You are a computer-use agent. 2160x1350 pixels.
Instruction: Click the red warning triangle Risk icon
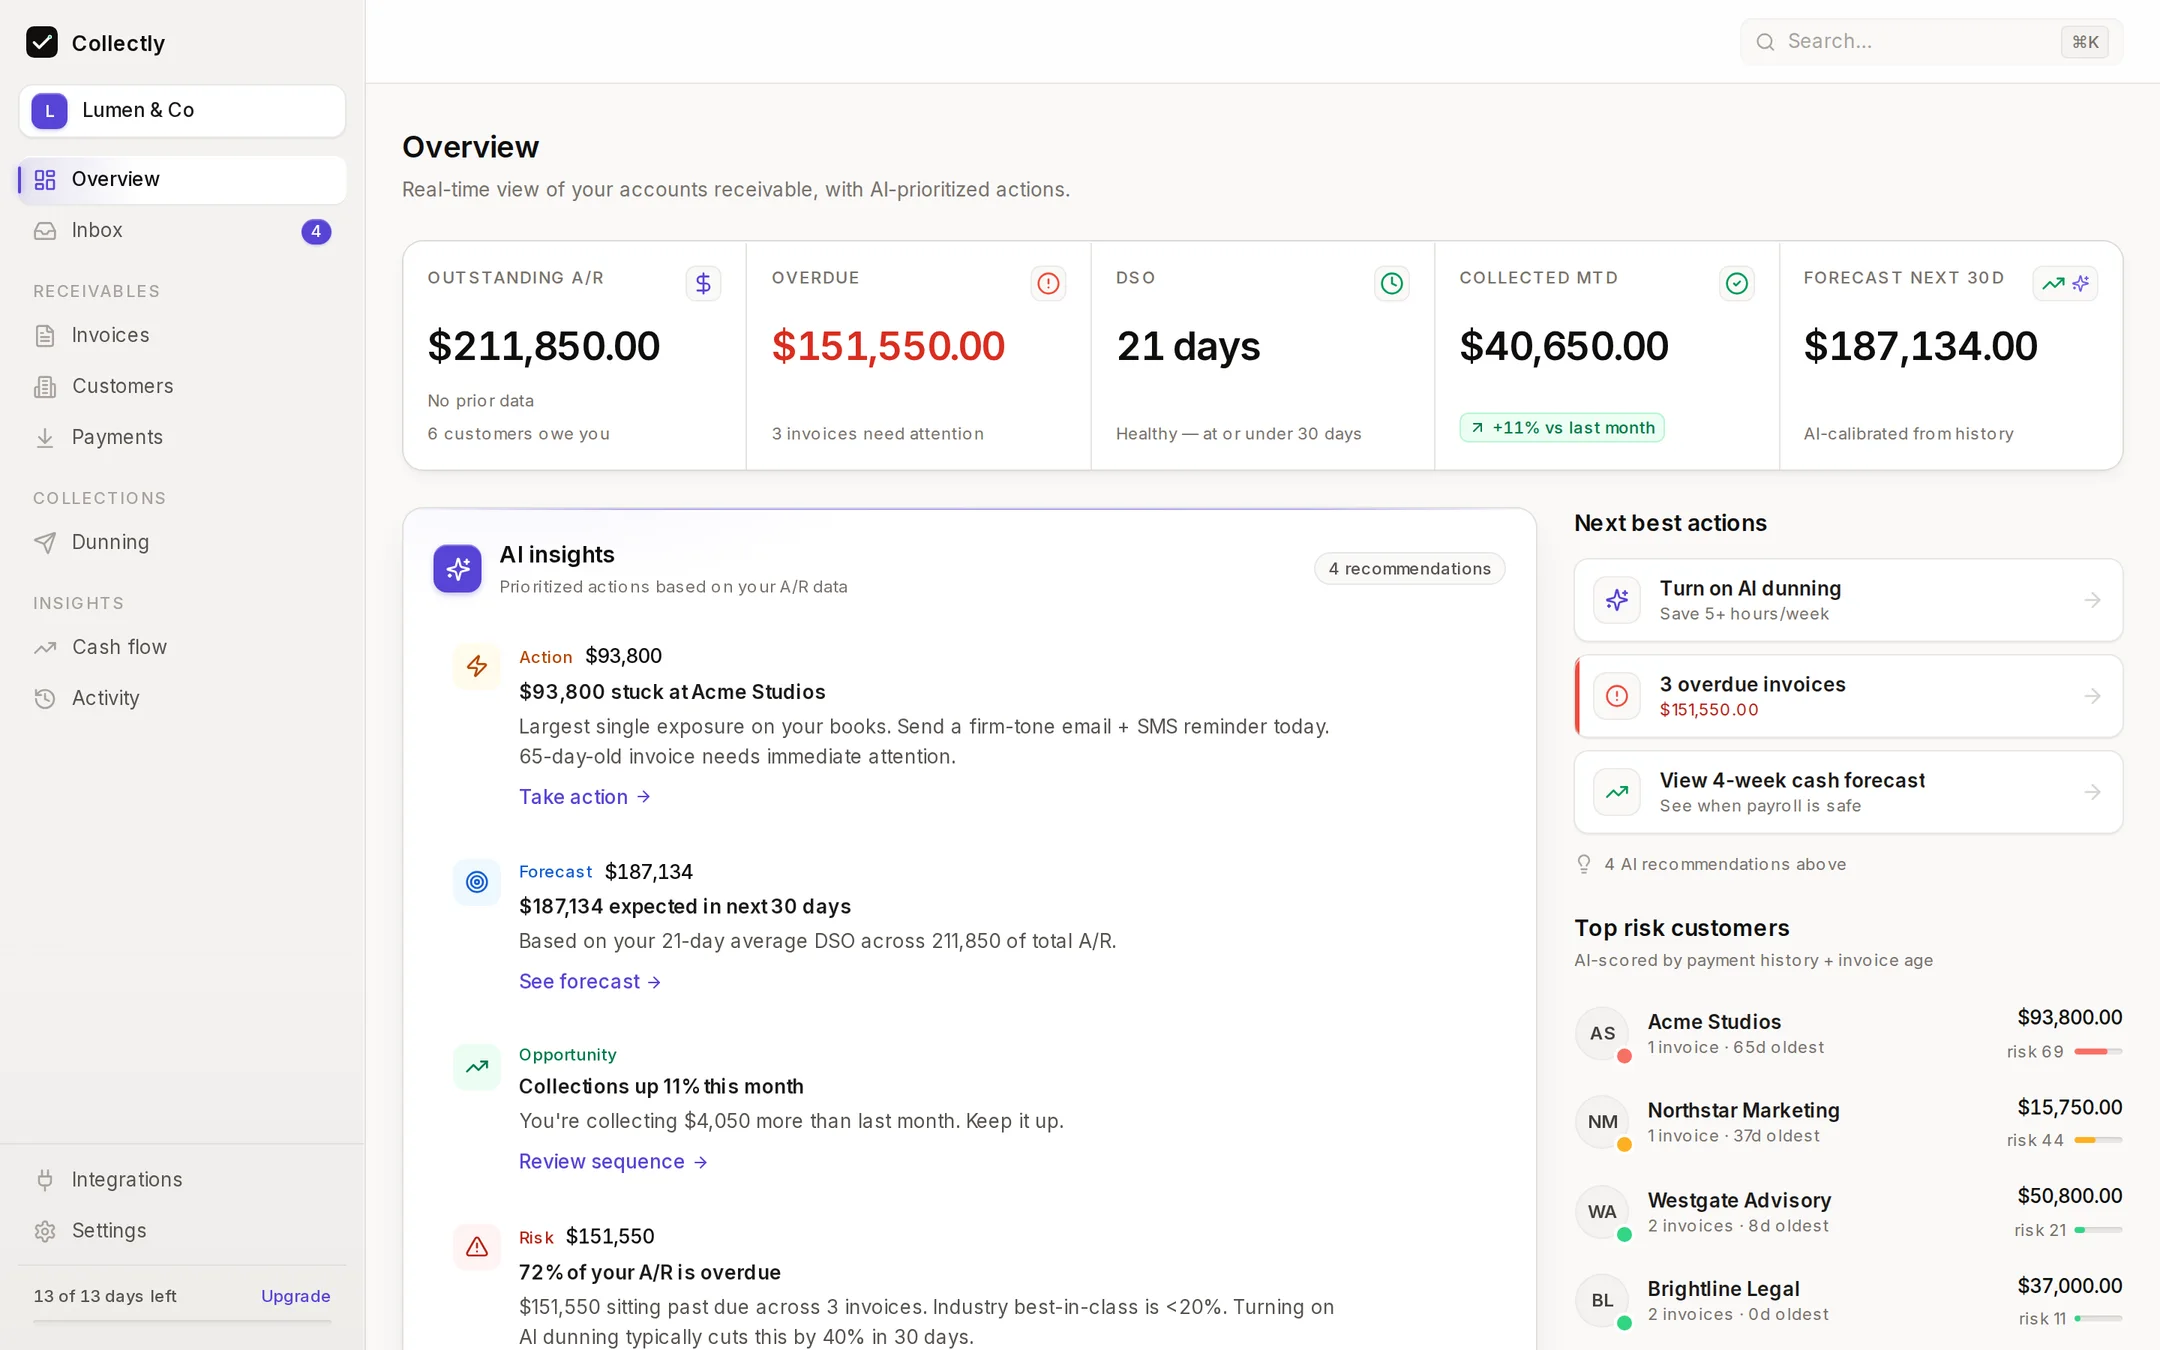coord(477,1247)
